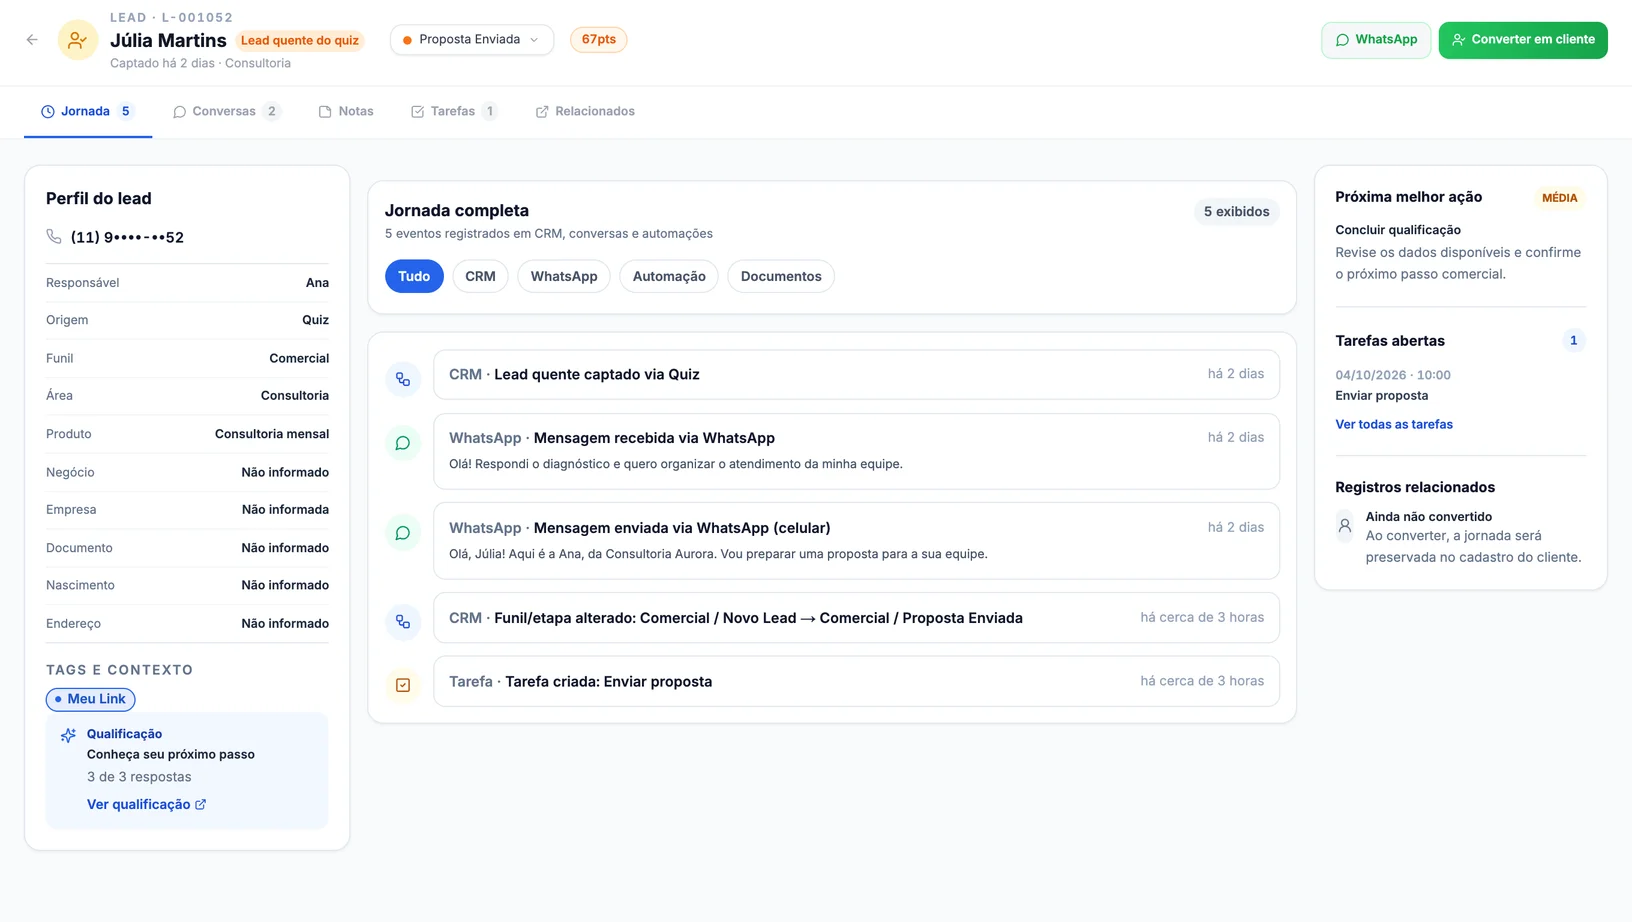The width and height of the screenshot is (1632, 922).
Task: Open the Proposta Enviada stage dropdown
Action: (x=471, y=40)
